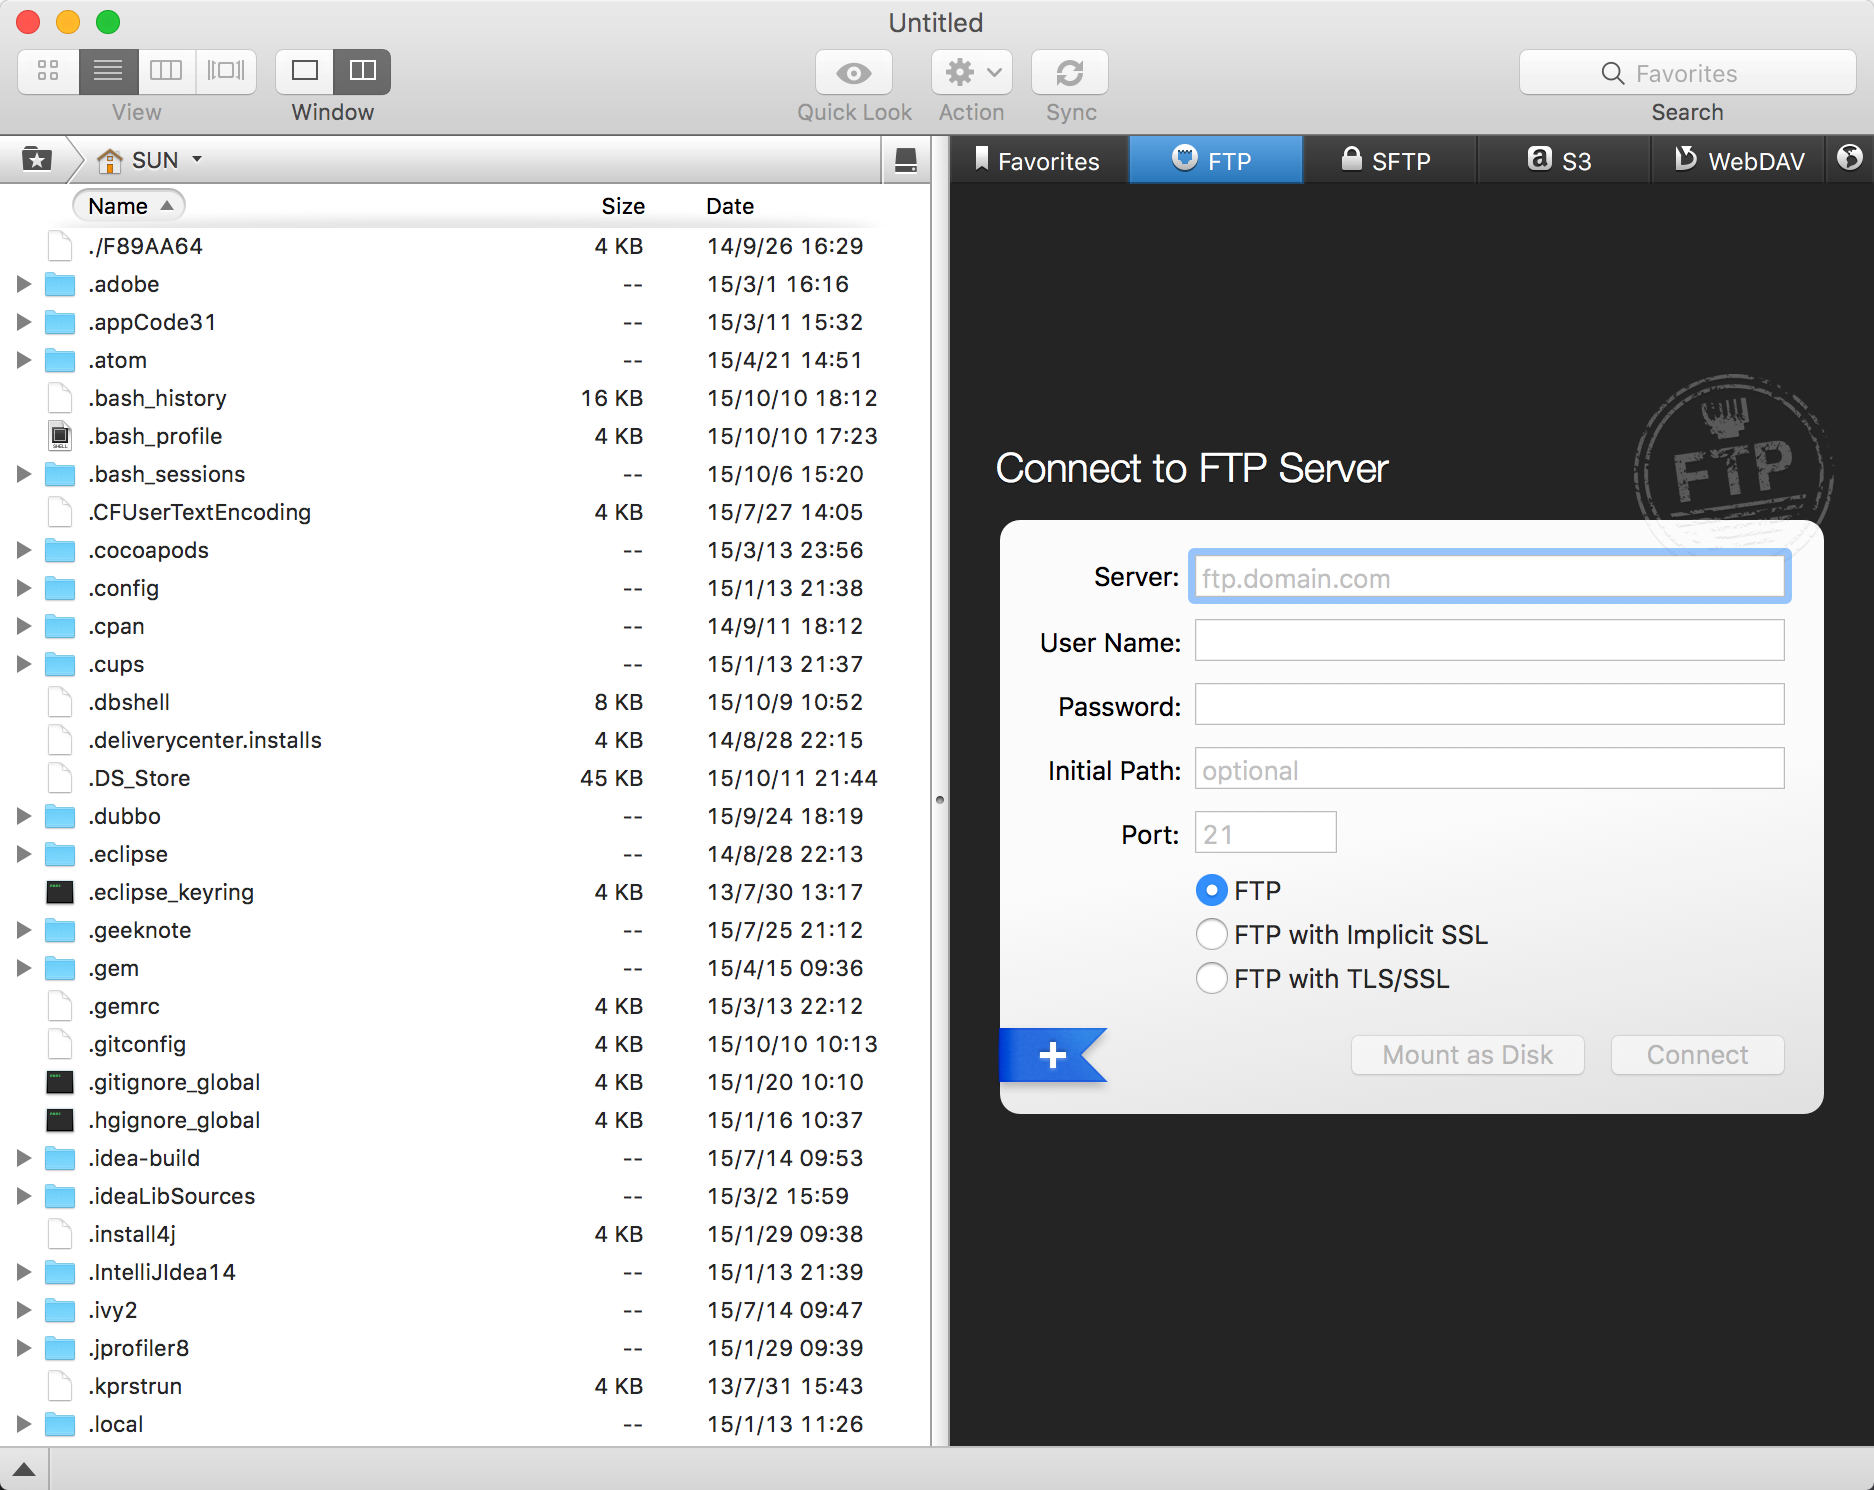Select the list view icon

point(108,71)
